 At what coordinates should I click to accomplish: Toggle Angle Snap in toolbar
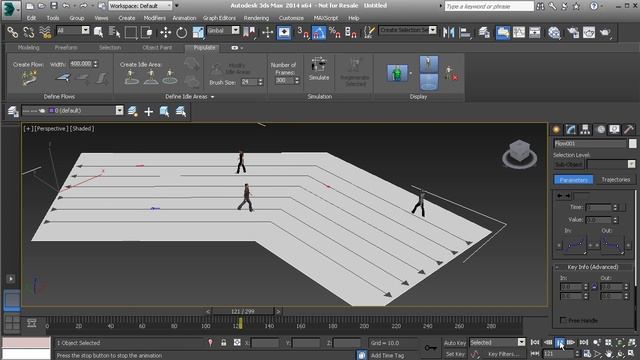click(319, 32)
